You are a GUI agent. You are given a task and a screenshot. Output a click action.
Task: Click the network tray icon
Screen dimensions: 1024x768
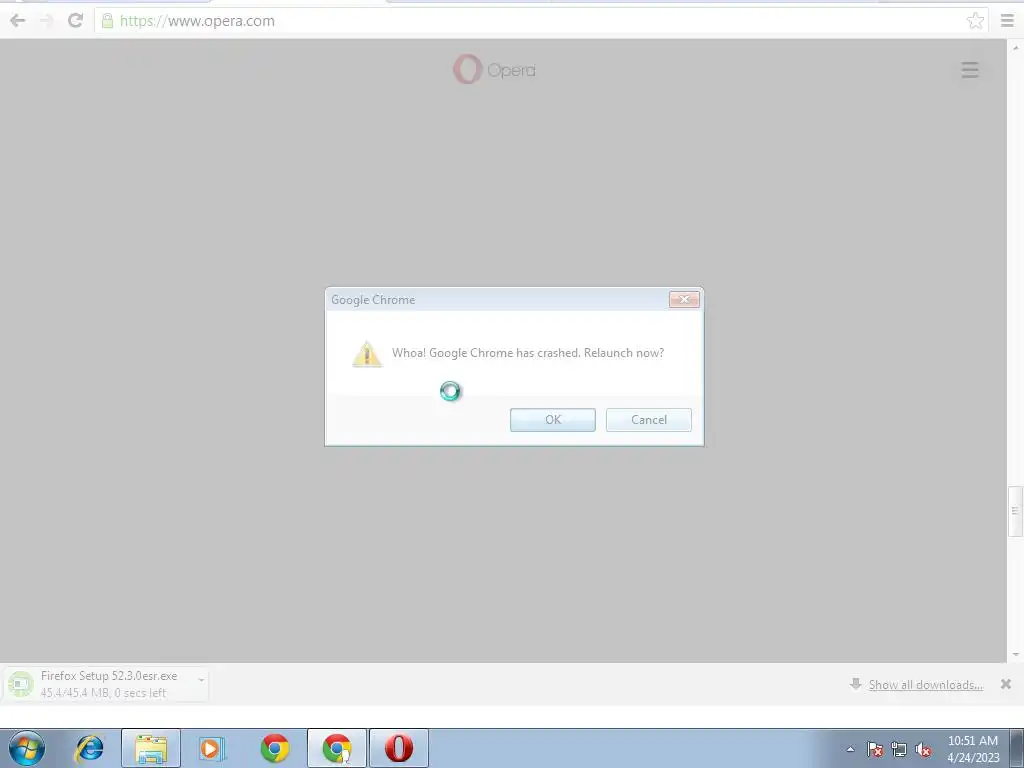(x=899, y=749)
